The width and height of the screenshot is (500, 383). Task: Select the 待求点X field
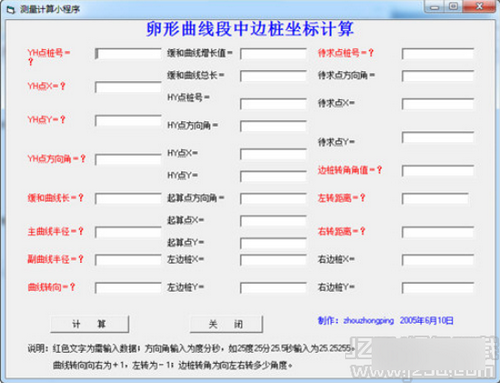pyautogui.click(x=438, y=104)
